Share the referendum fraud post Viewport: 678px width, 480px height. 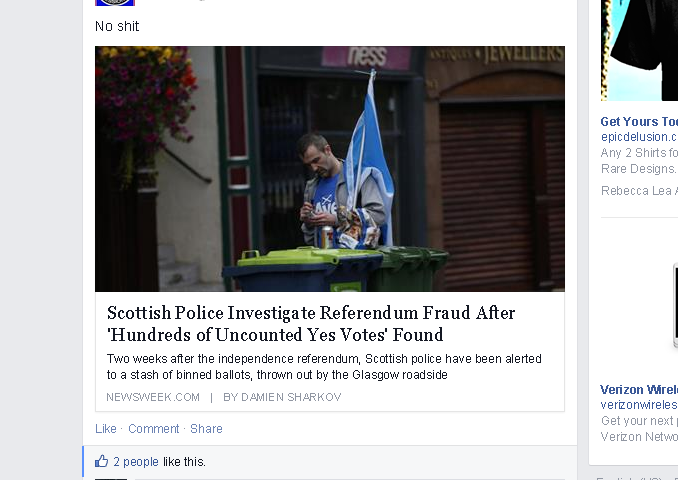click(x=206, y=429)
